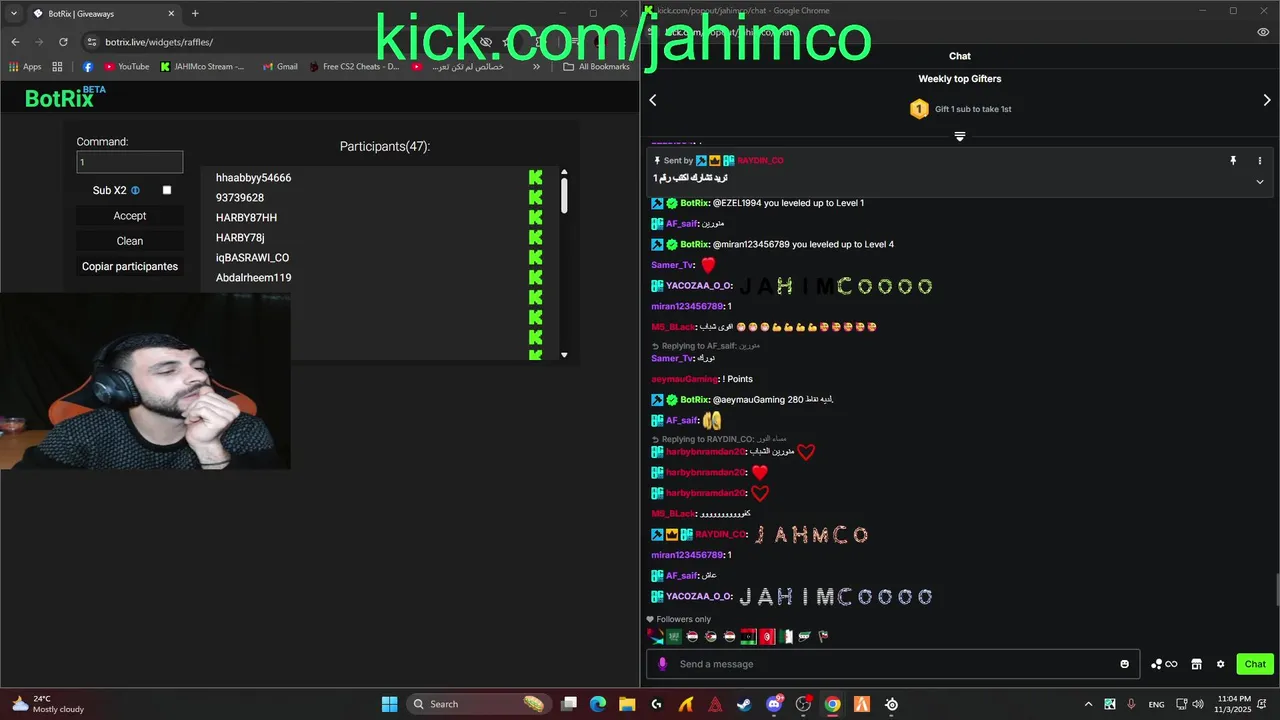
Task: Click the Windows Start button
Action: (389, 704)
